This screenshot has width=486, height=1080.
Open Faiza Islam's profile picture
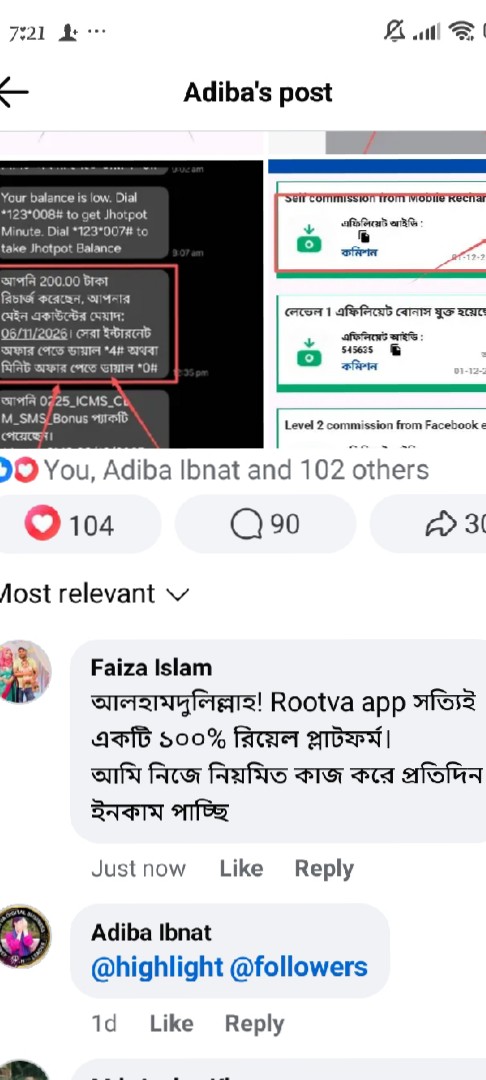pos(25,671)
